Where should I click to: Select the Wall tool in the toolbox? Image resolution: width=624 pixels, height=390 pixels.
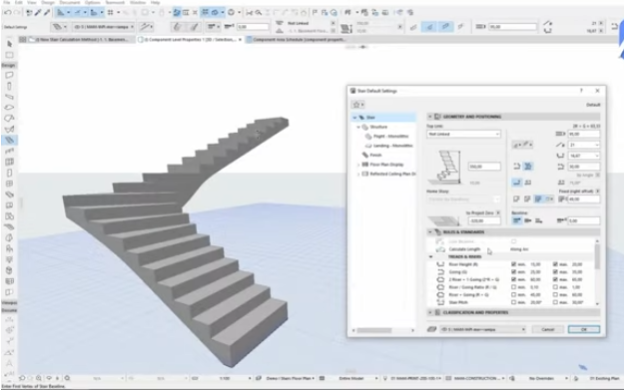click(10, 75)
